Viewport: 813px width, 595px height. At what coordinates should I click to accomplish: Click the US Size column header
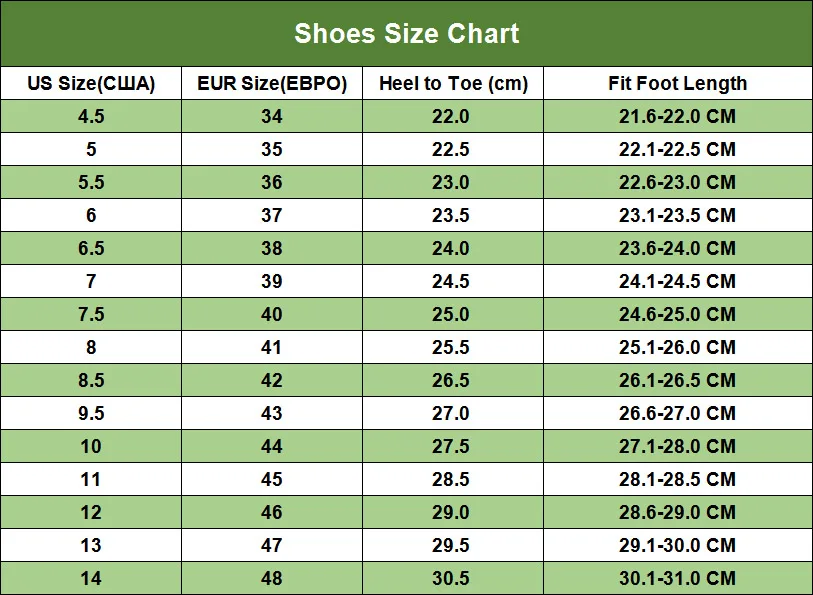[91, 83]
